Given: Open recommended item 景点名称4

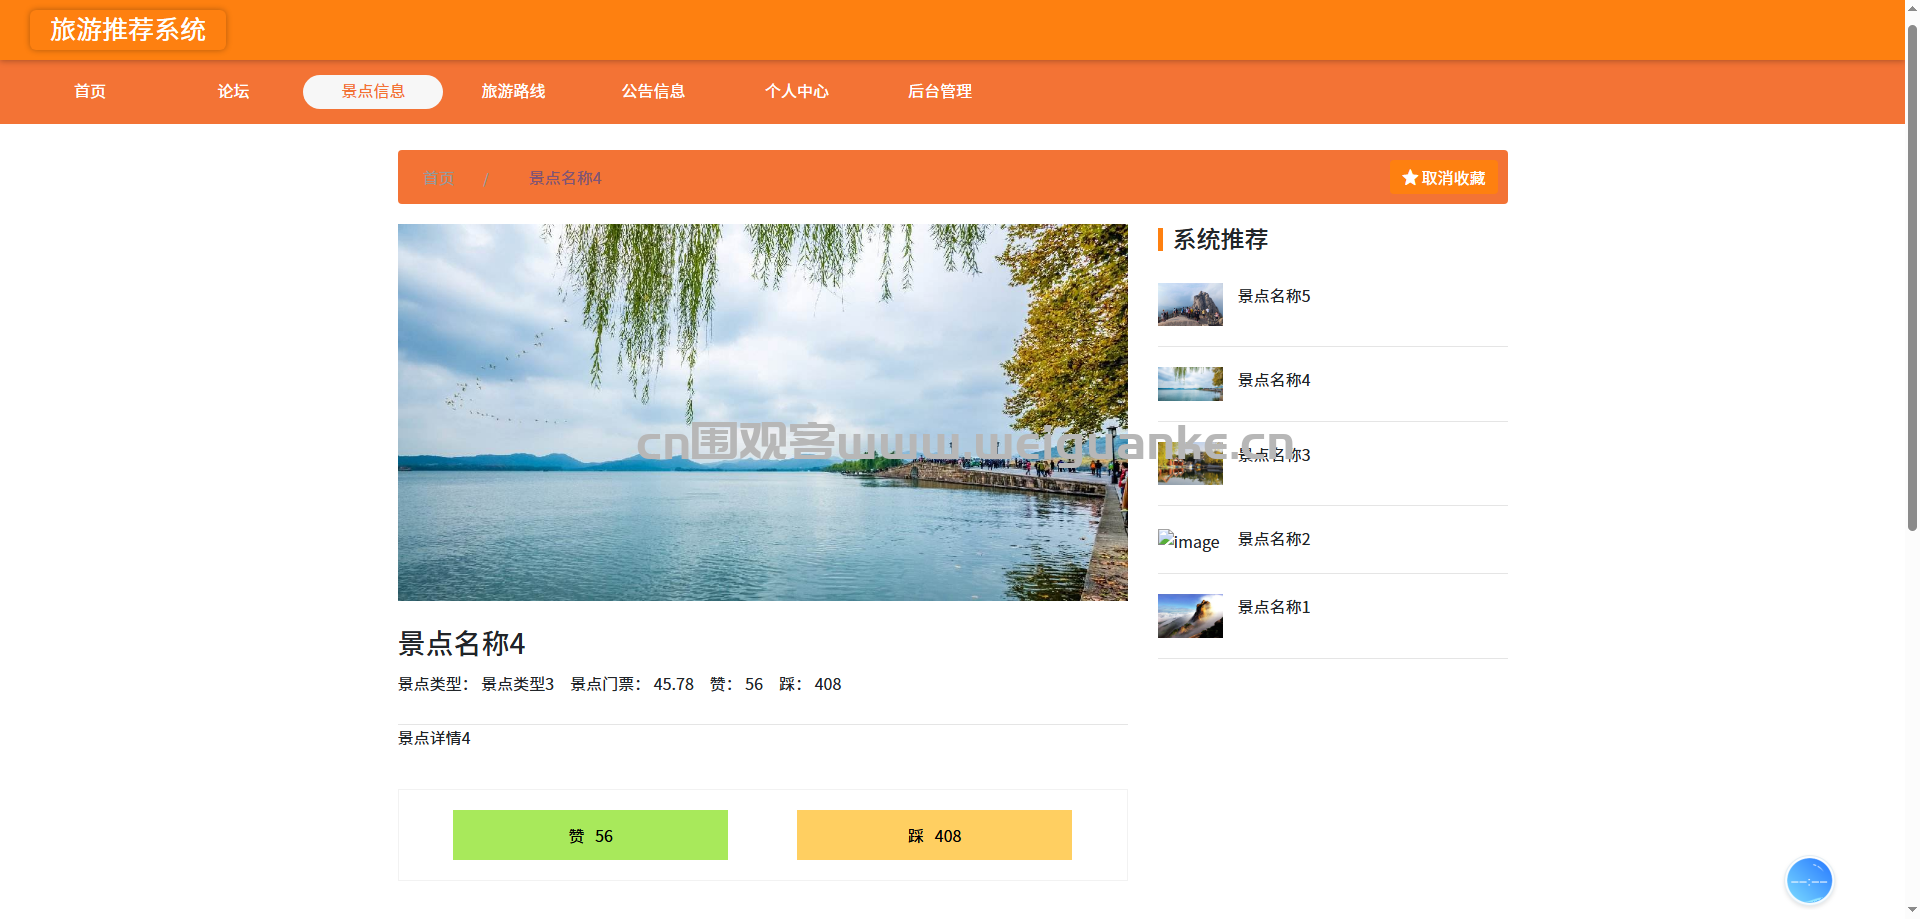Looking at the screenshot, I should click(1274, 380).
